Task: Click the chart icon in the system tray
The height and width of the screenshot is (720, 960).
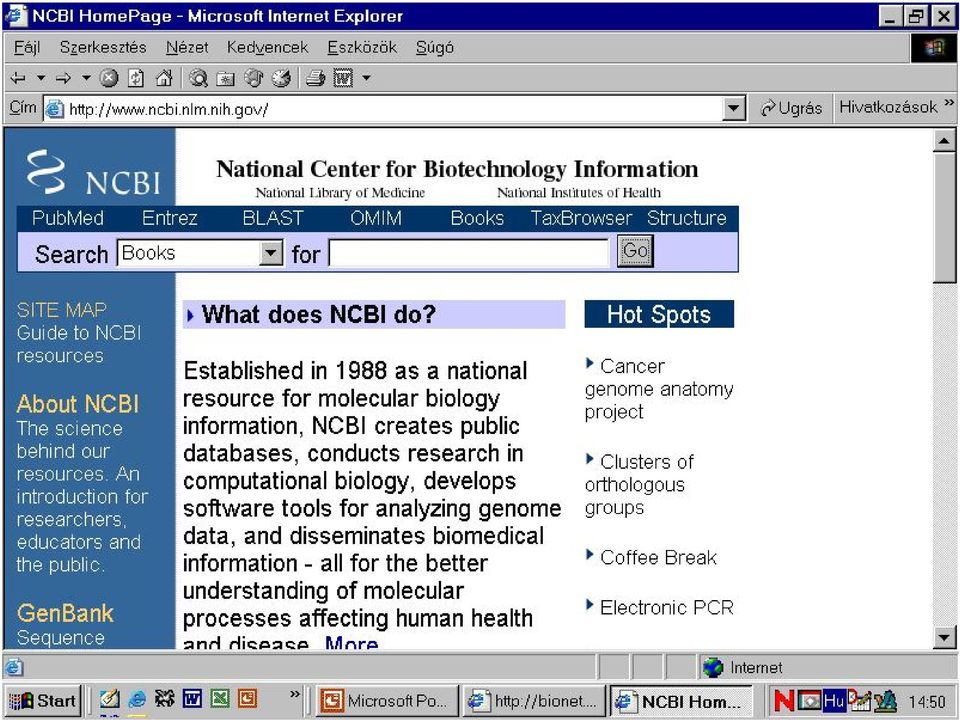Action: [858, 700]
